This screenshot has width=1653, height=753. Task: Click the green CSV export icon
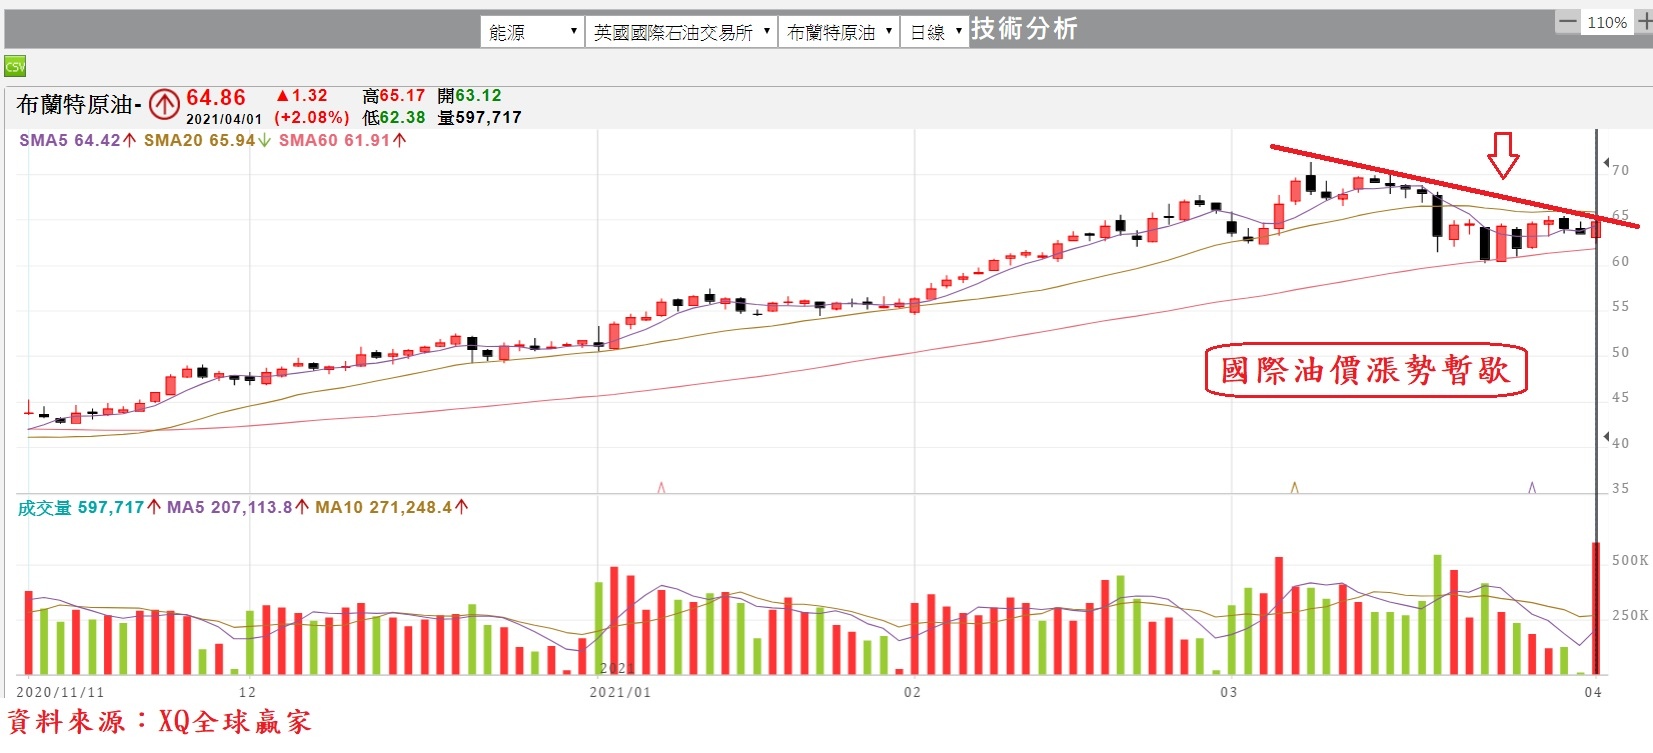point(15,67)
